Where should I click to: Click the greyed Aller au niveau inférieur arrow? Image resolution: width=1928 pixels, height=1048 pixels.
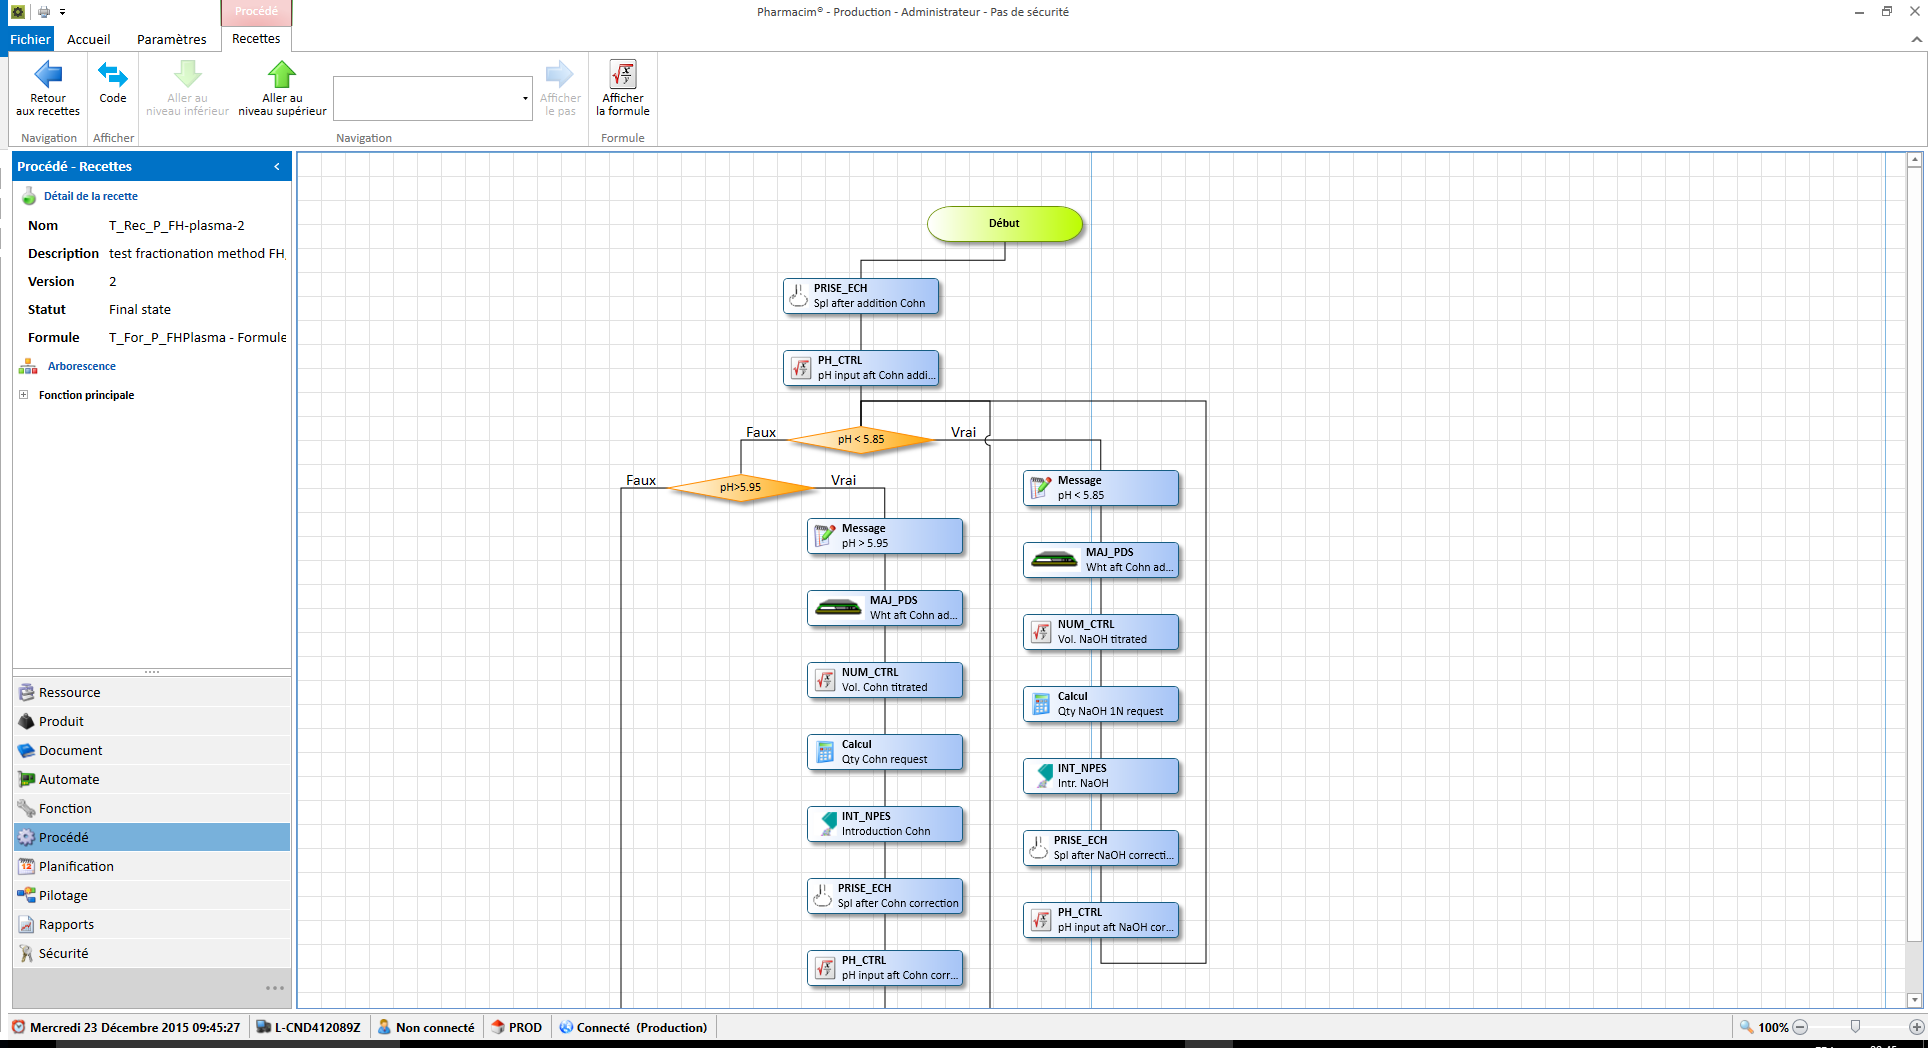(187, 88)
